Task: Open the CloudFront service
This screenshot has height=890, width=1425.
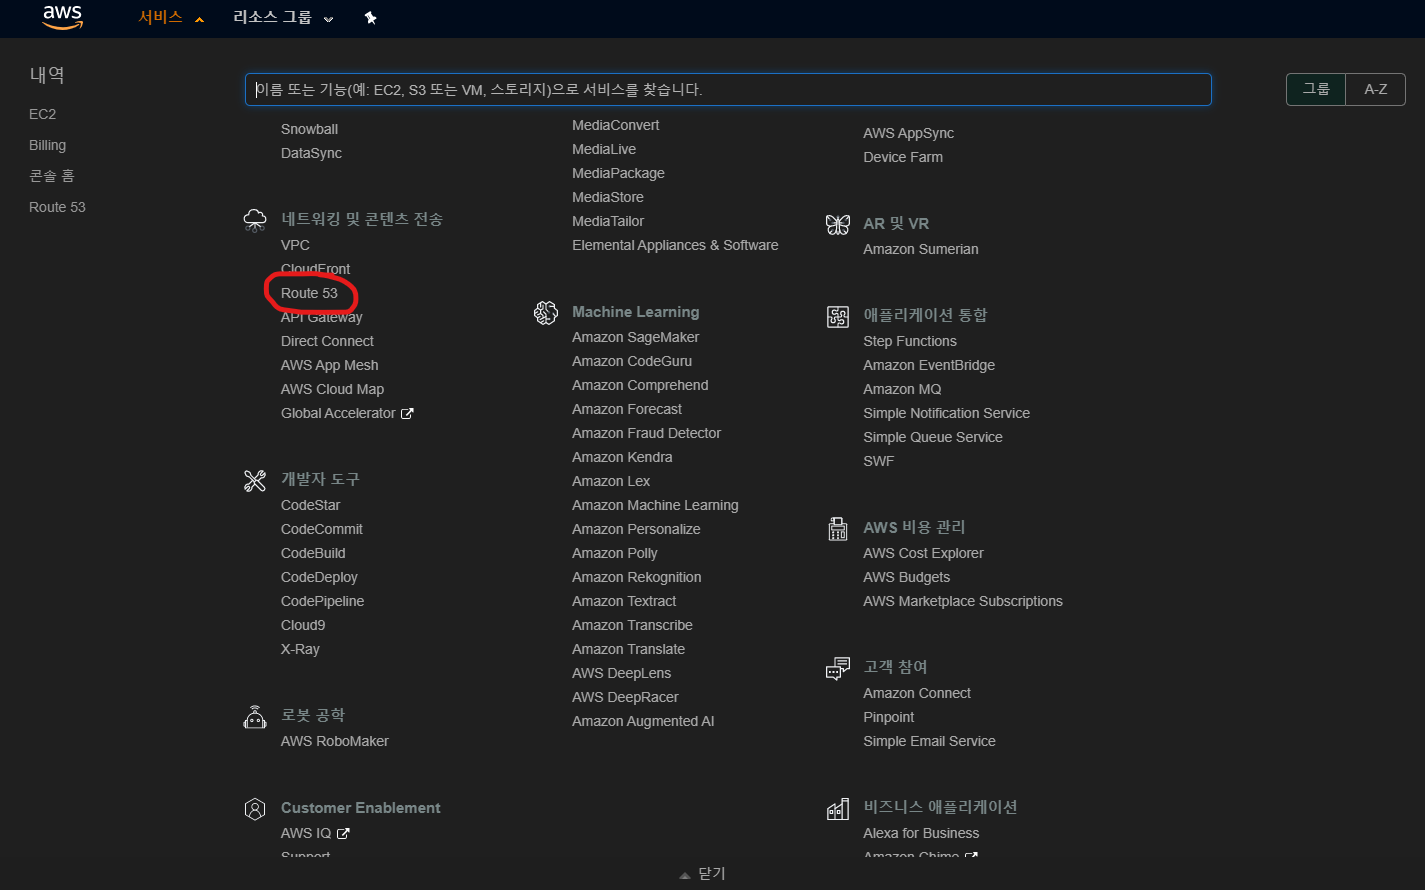Action: tap(316, 269)
